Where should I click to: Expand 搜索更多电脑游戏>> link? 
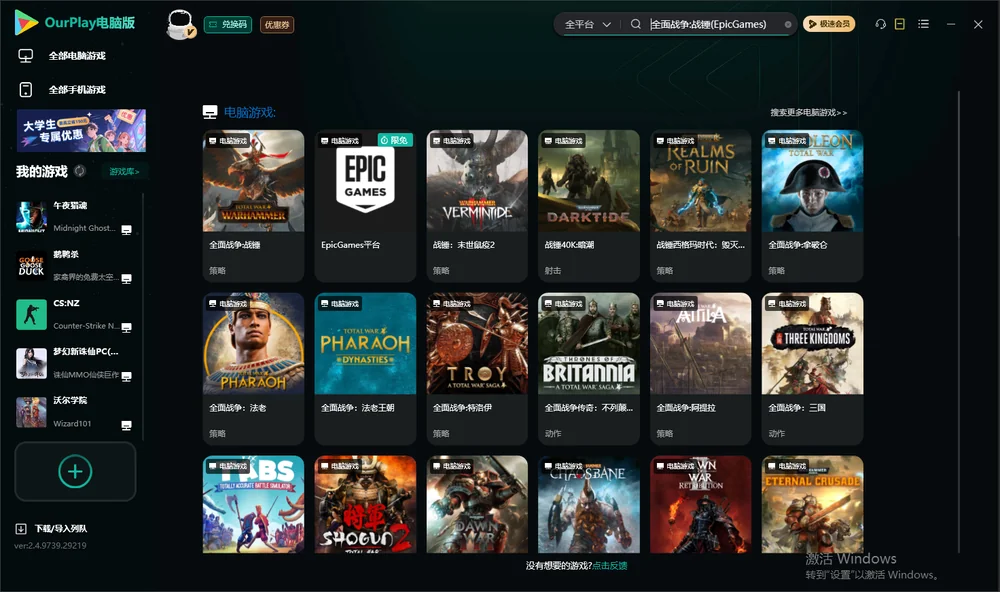pyautogui.click(x=808, y=112)
